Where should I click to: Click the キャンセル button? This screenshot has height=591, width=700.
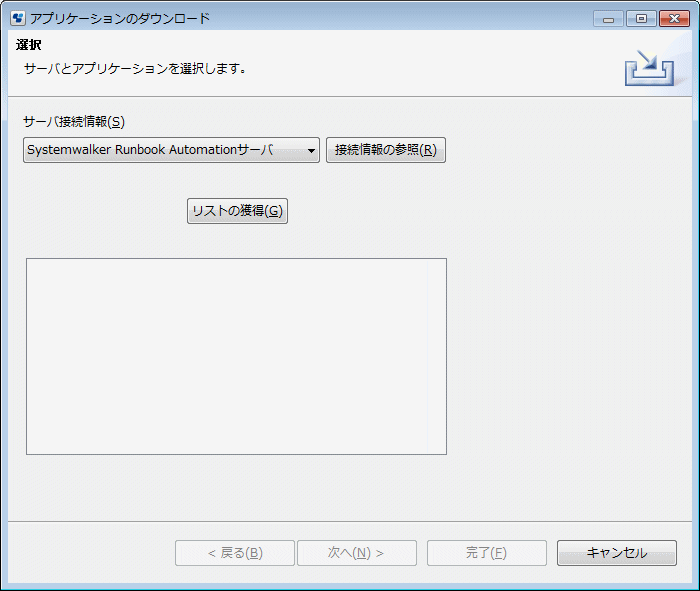point(617,553)
